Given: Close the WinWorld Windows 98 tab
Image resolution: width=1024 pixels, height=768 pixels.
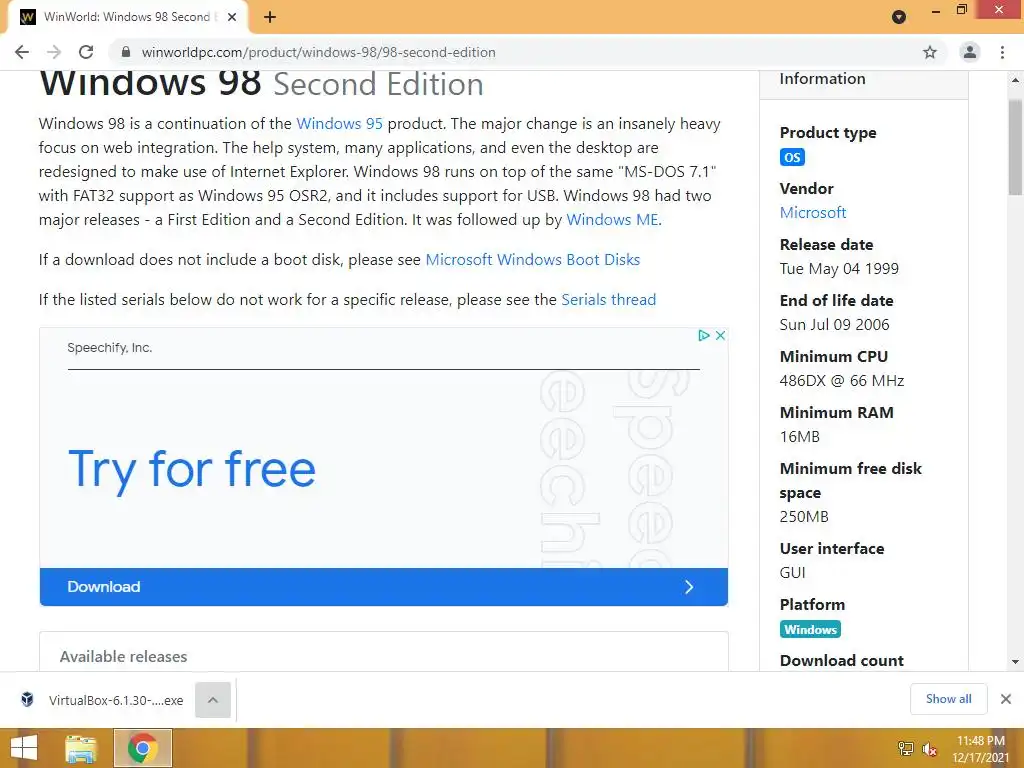Looking at the screenshot, I should click(232, 17).
